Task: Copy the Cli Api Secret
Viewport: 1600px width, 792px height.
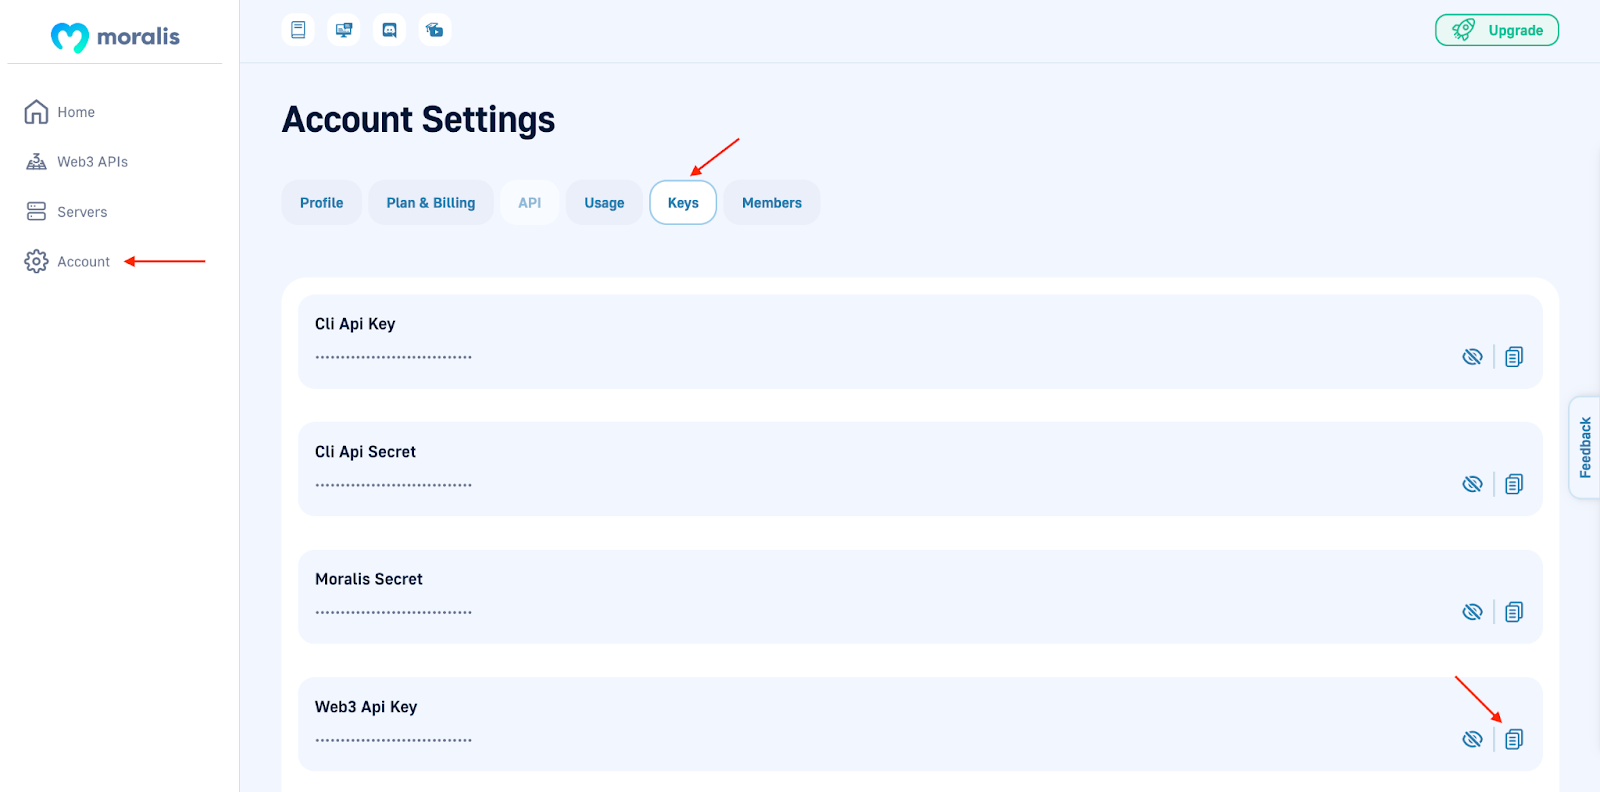Action: tap(1514, 484)
